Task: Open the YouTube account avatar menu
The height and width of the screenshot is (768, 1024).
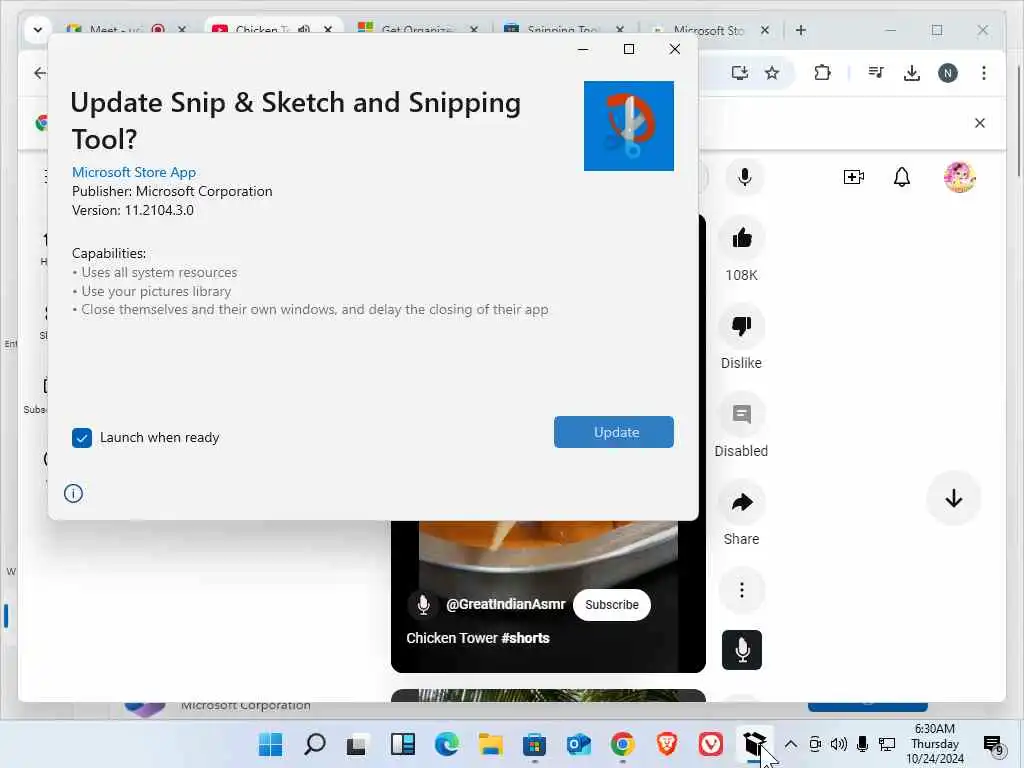Action: point(959,177)
